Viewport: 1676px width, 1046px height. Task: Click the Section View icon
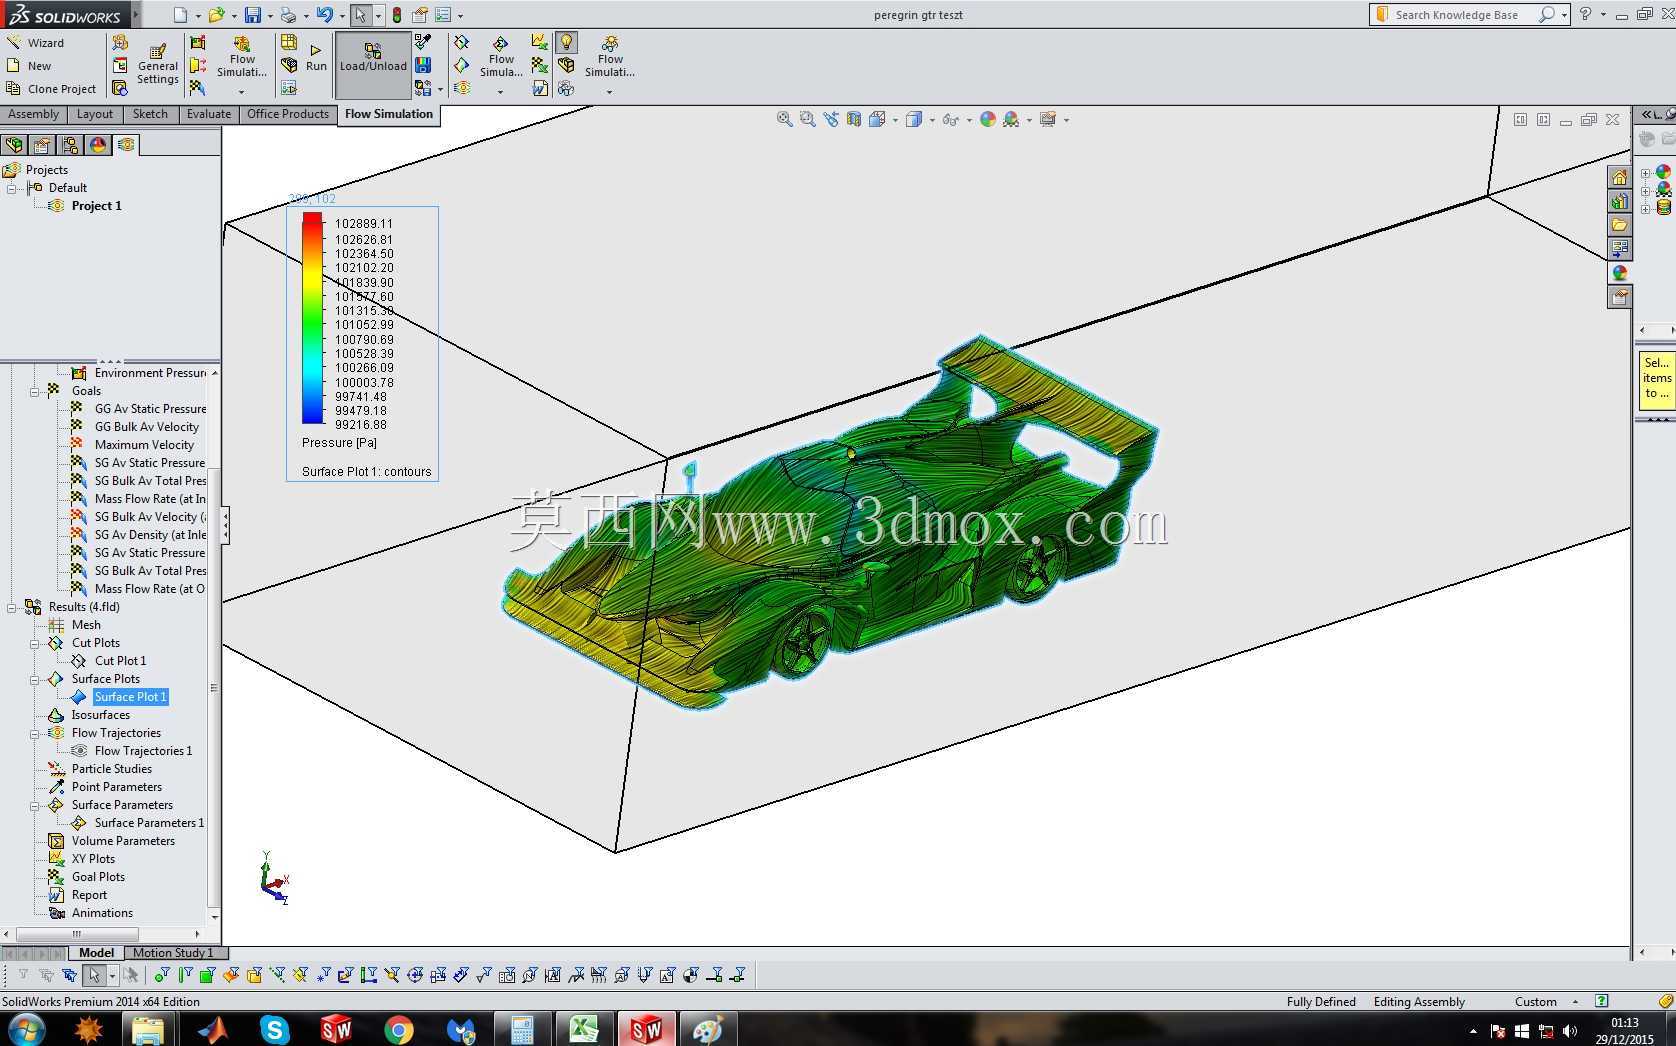click(854, 119)
